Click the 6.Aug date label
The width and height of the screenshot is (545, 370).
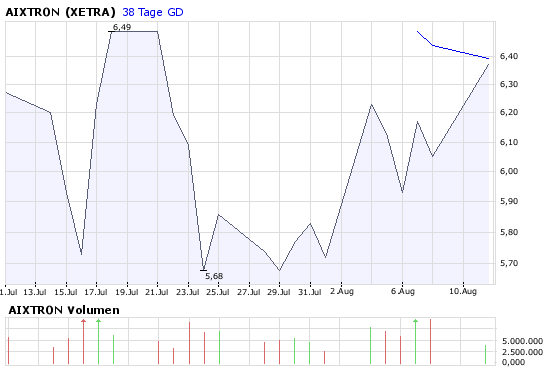(x=403, y=291)
